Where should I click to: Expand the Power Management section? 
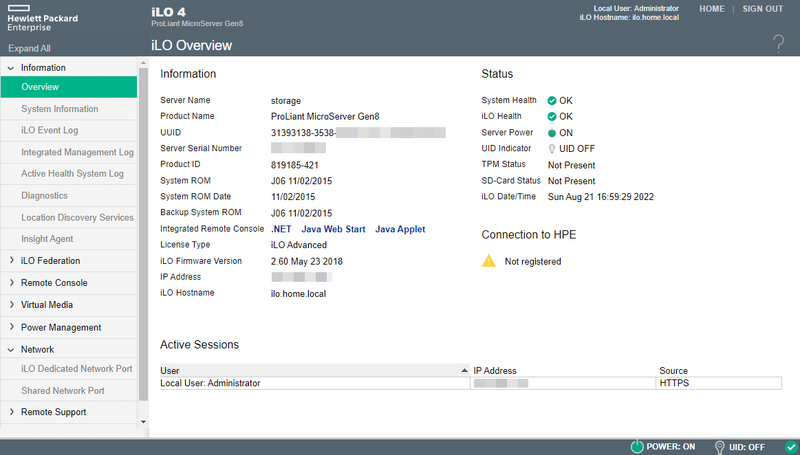click(x=11, y=327)
